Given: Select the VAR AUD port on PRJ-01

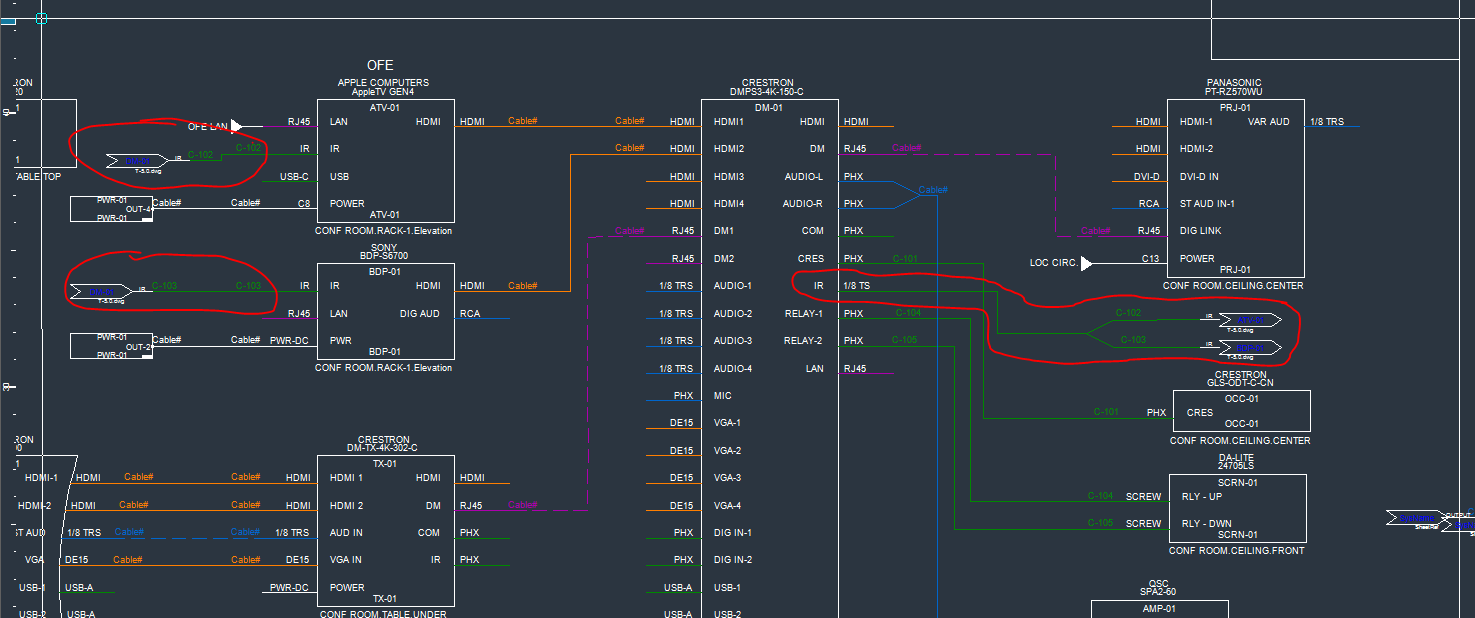Looking at the screenshot, I should 1269,122.
